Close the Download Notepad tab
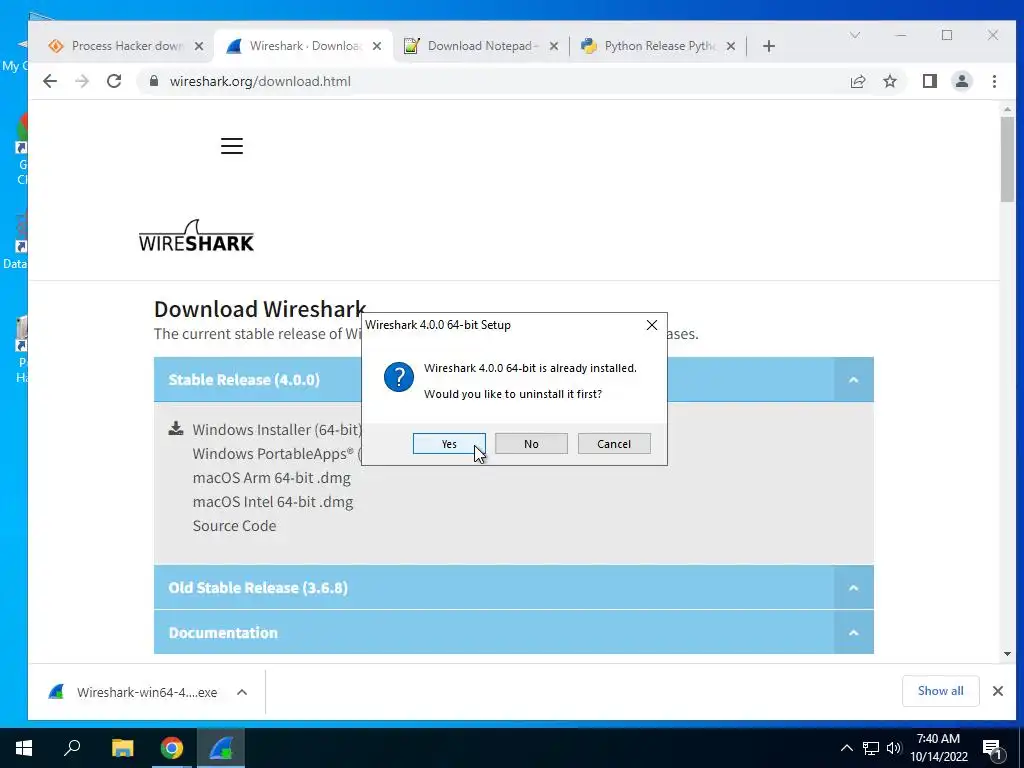Image resolution: width=1024 pixels, height=768 pixels. click(554, 46)
